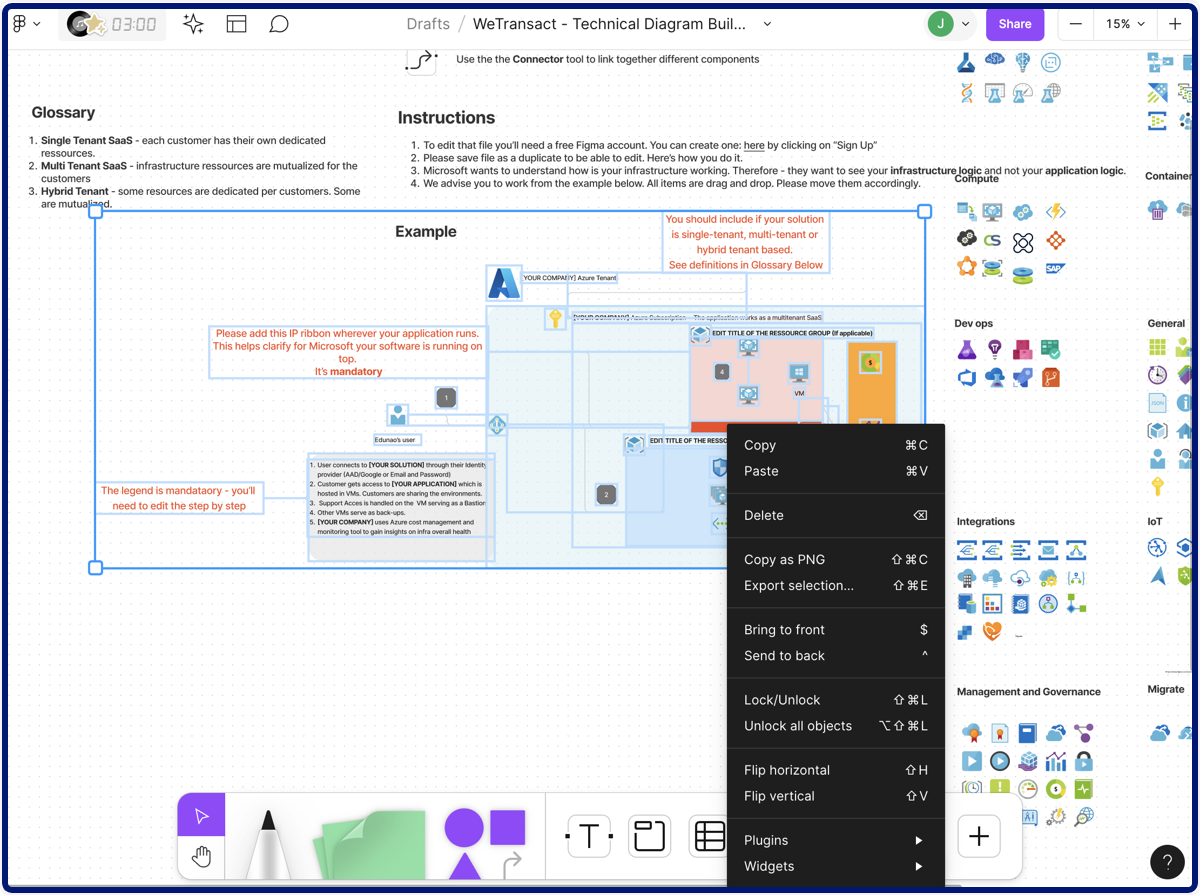This screenshot has height=895, width=1200.
Task: Choose Bring to front
Action: click(836, 629)
